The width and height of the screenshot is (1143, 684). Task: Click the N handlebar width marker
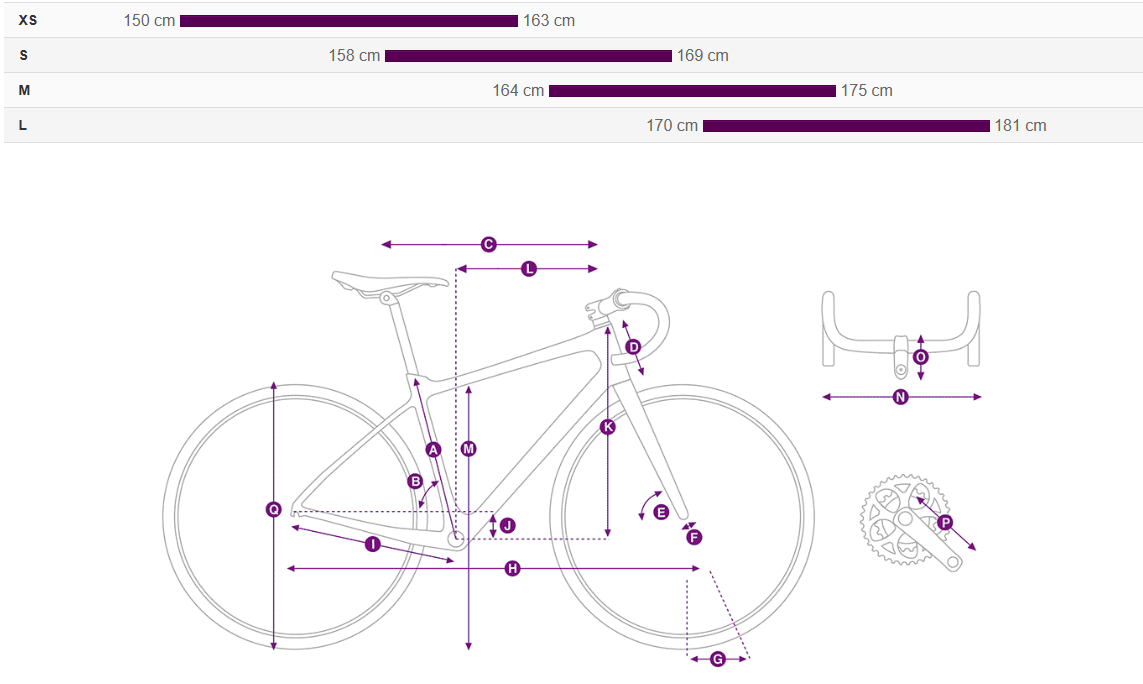click(901, 397)
